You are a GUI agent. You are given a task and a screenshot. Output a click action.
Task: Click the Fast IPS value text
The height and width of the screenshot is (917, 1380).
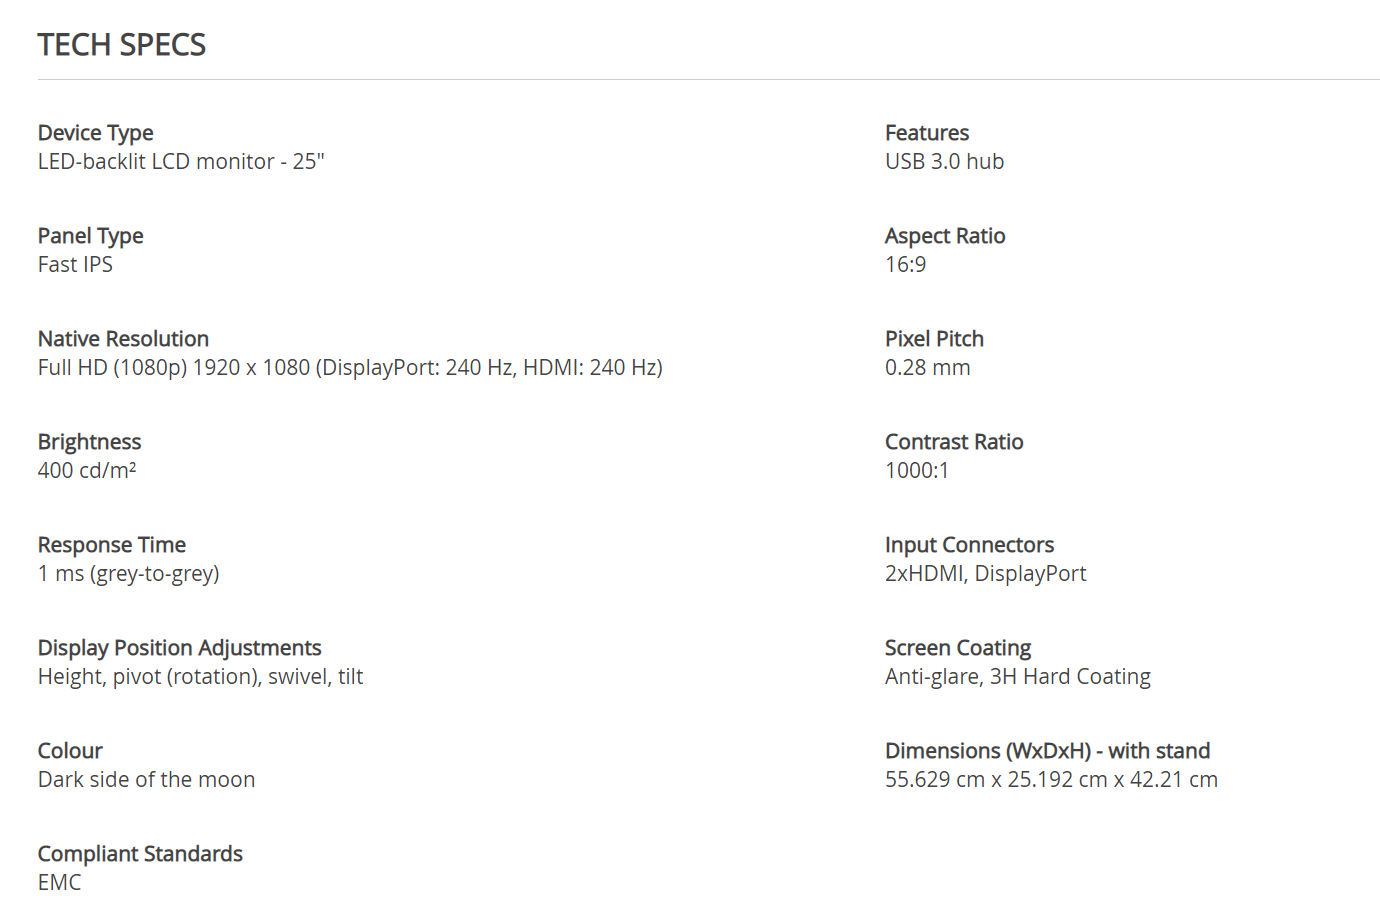tap(75, 265)
